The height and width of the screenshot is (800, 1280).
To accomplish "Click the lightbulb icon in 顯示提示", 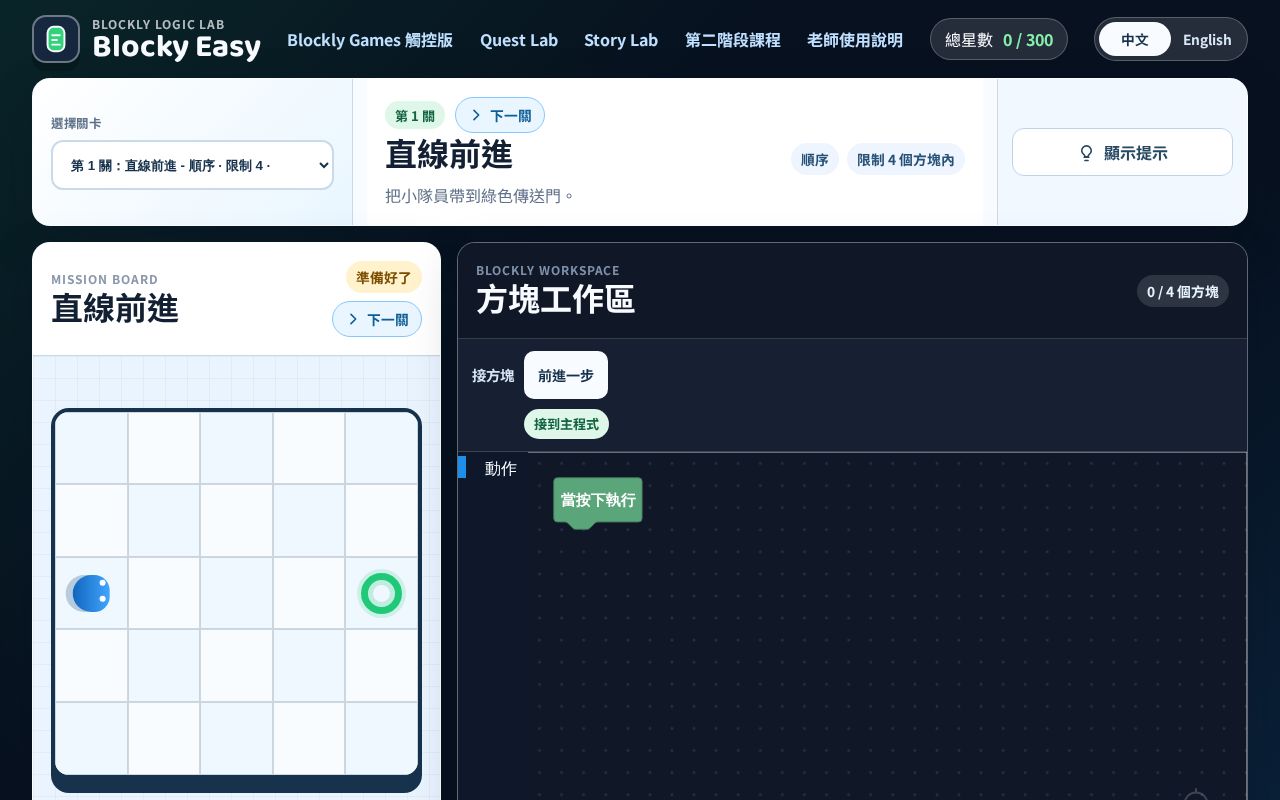I will point(1086,153).
